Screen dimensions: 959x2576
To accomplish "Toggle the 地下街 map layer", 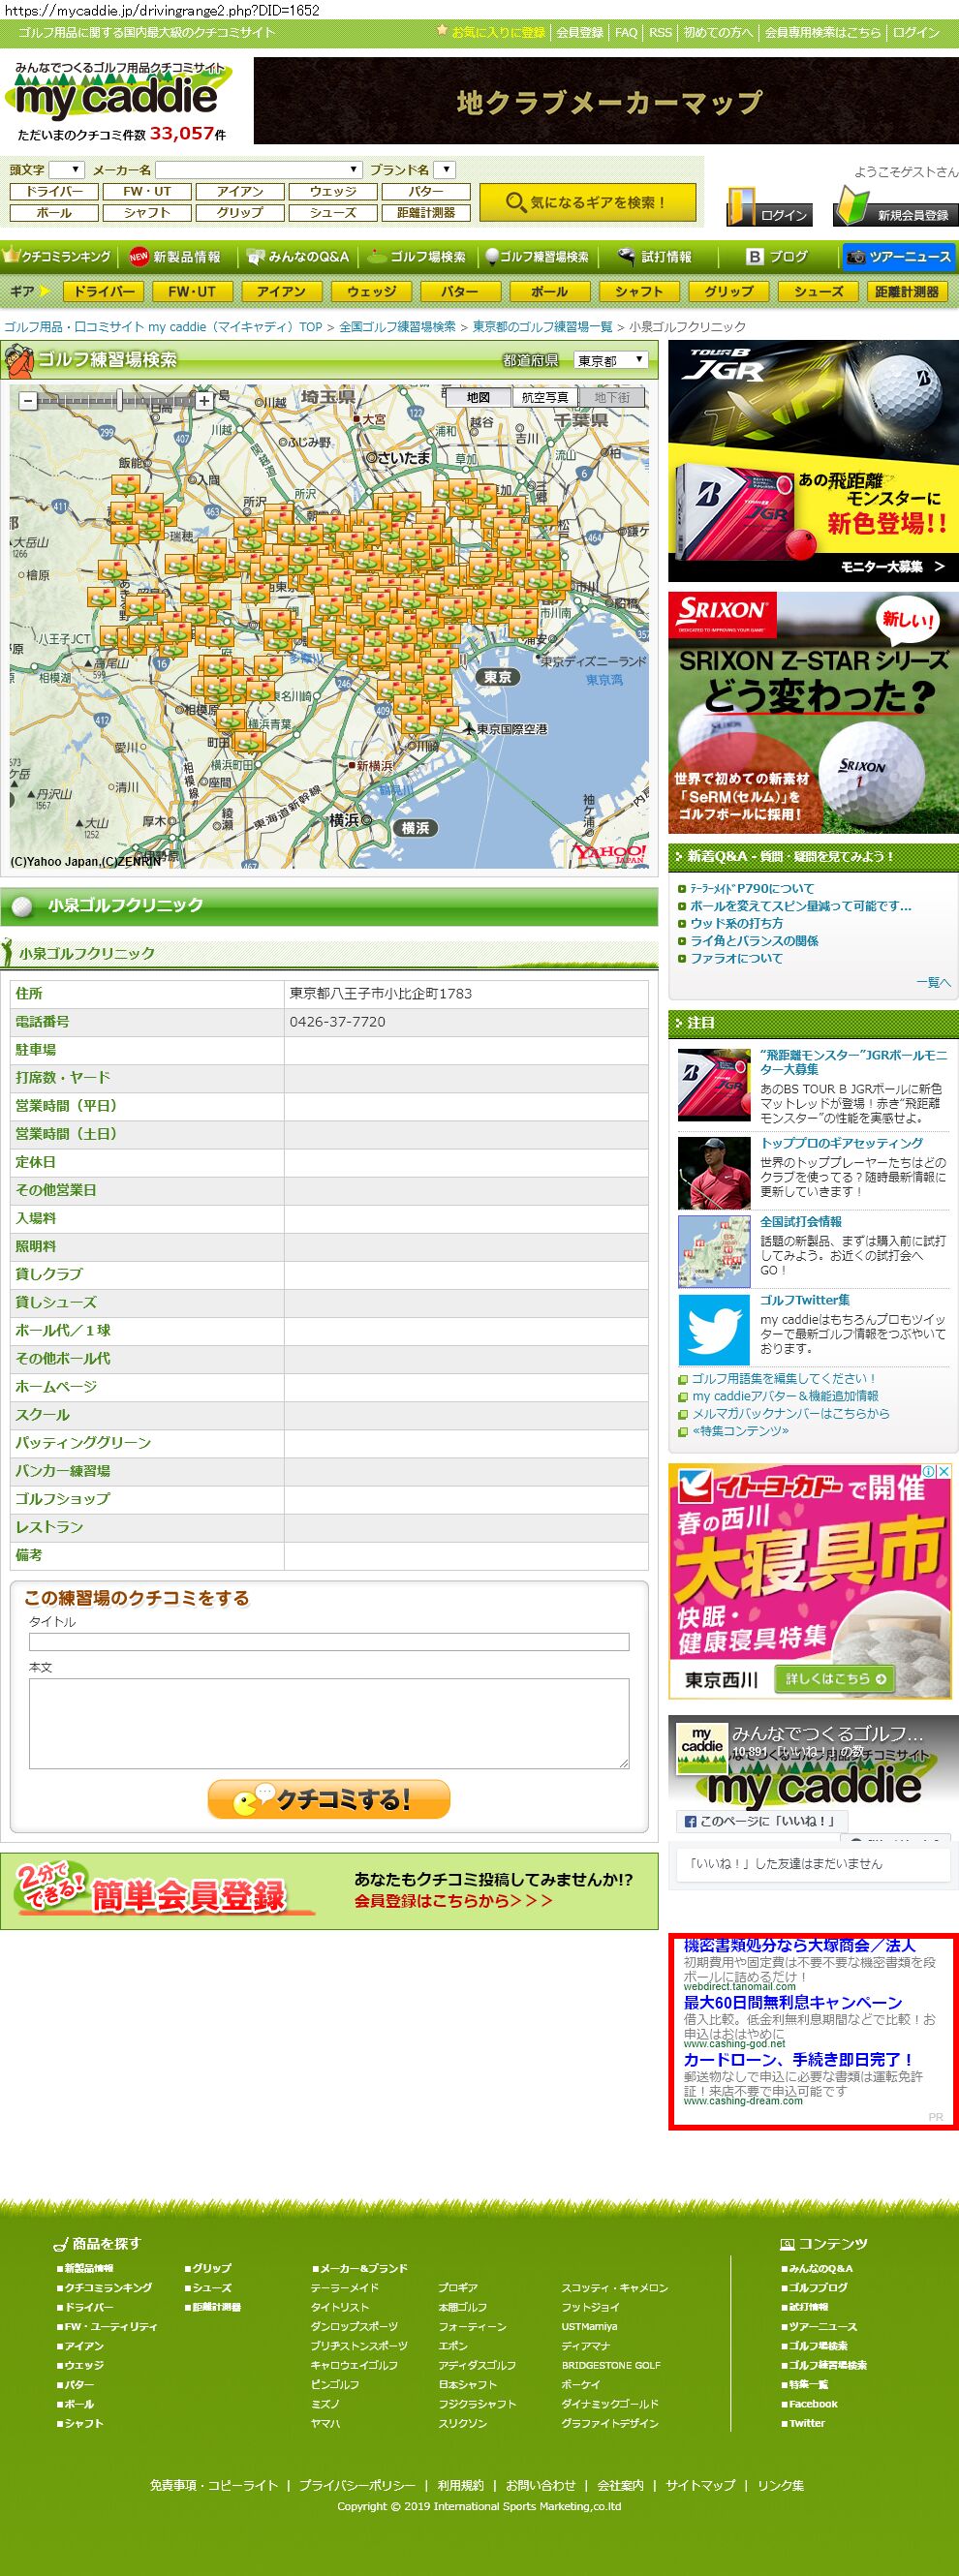I will click(612, 397).
